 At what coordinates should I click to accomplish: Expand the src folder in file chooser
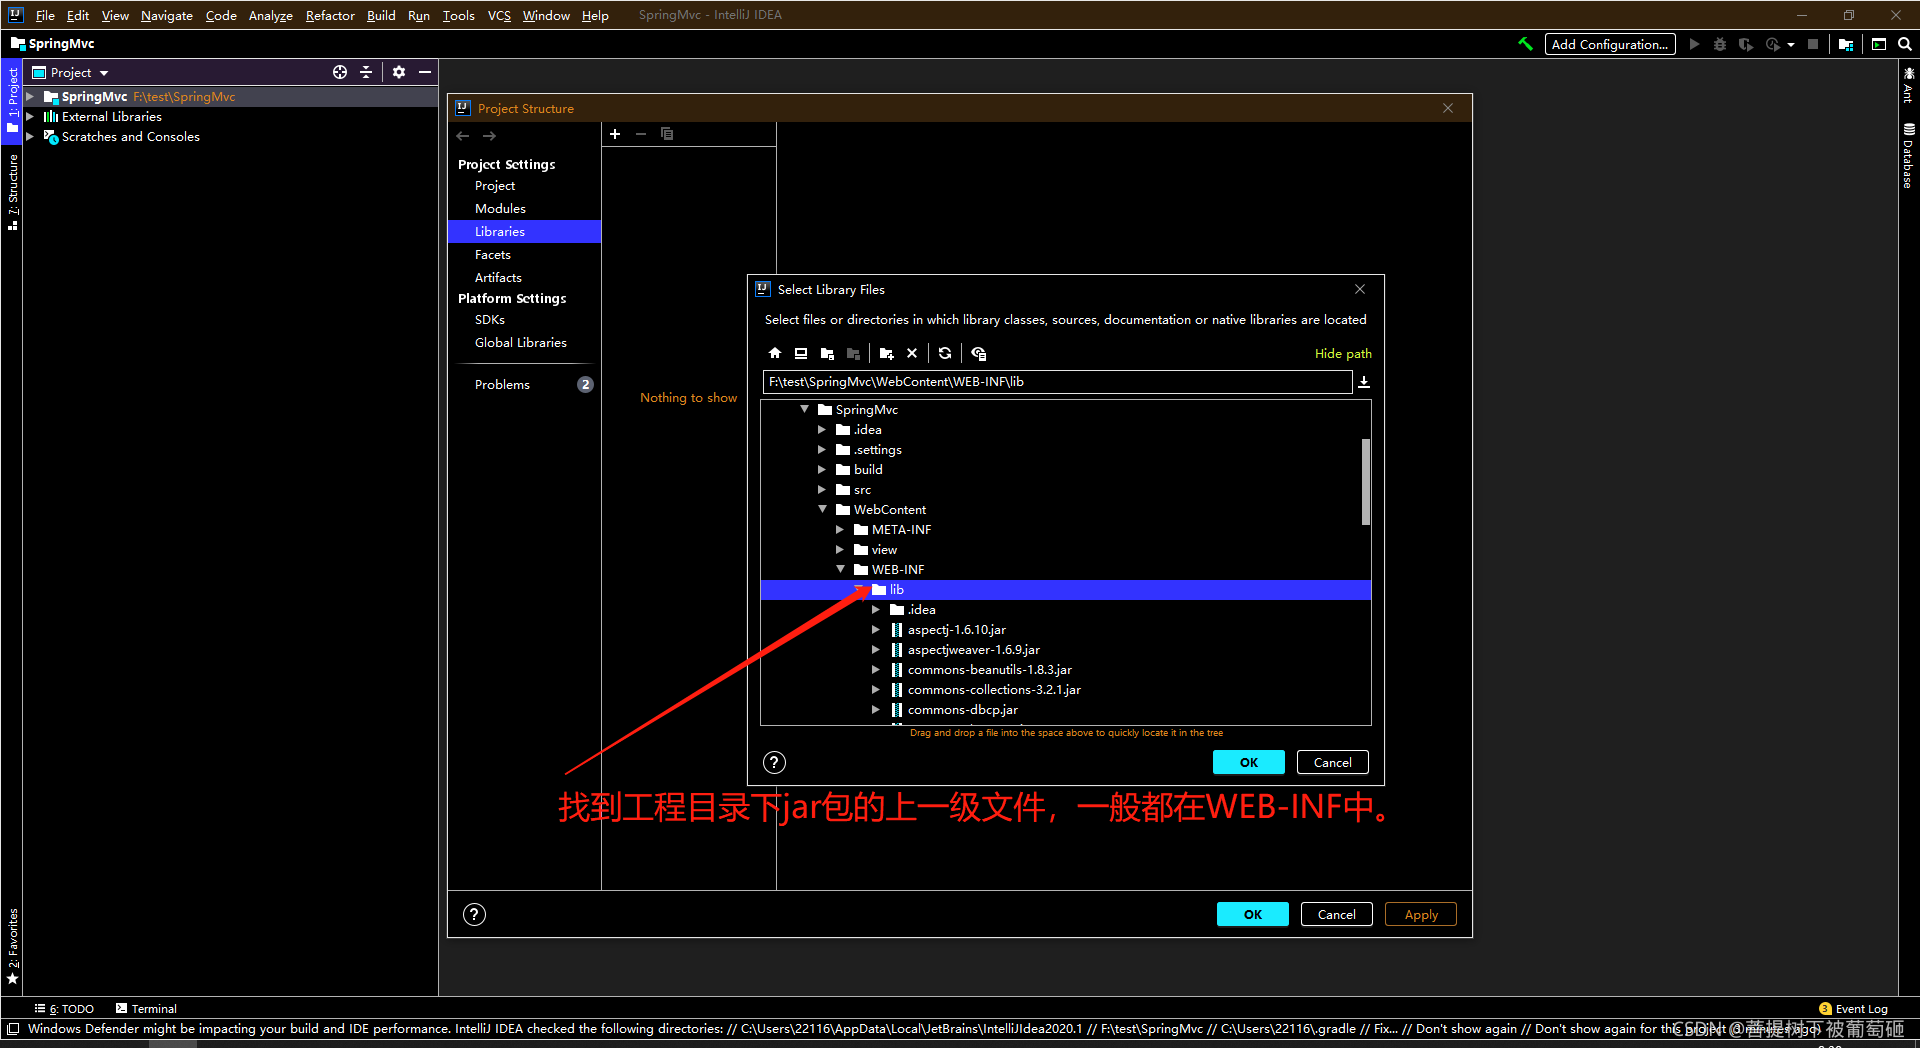[x=822, y=489]
